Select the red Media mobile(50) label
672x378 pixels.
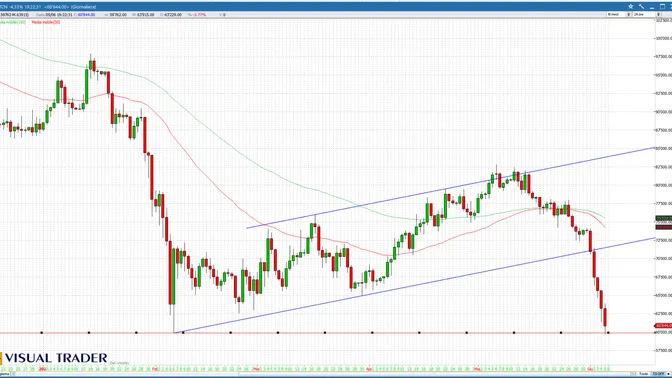tap(46, 22)
